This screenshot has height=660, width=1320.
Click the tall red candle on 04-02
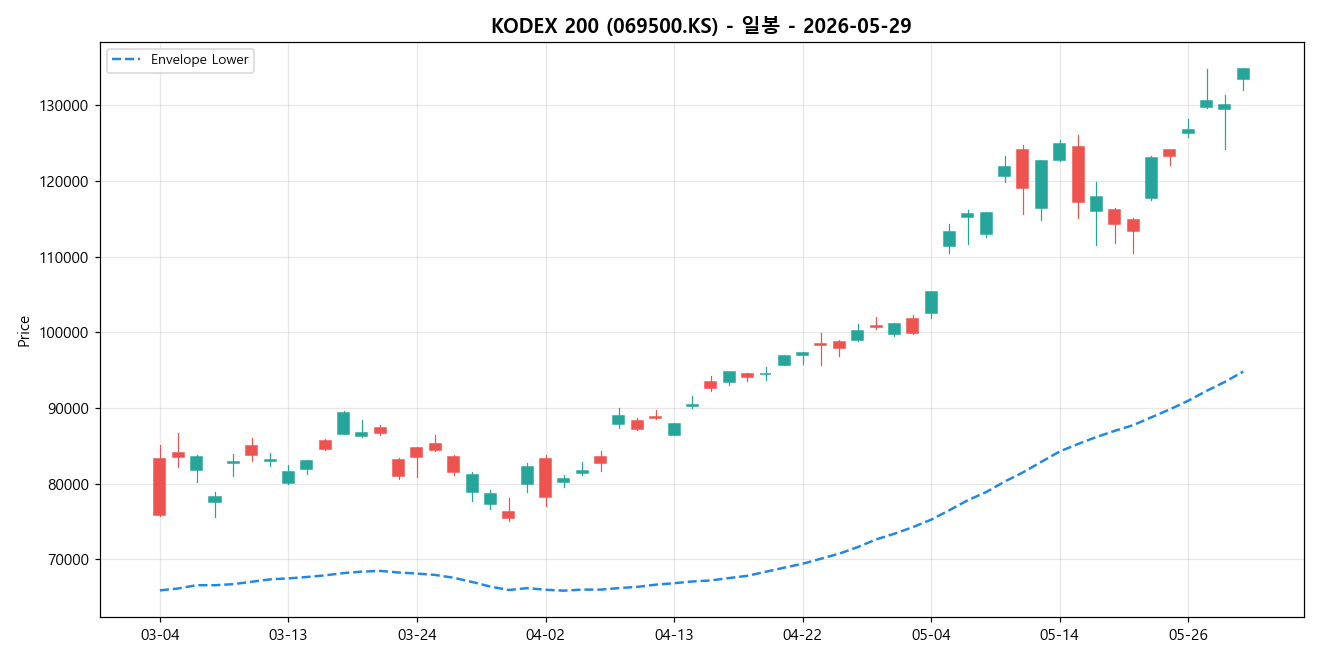pos(545,478)
